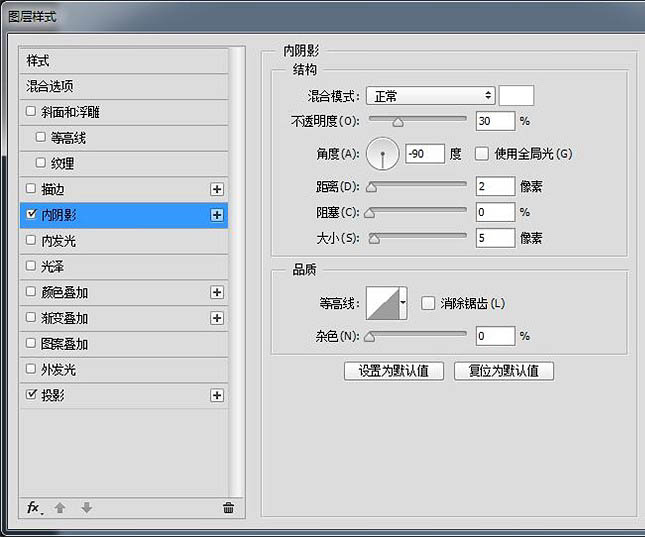Viewport: 645px width, 537px height.
Task: Click the fx effects menu icon
Action: click(x=33, y=508)
